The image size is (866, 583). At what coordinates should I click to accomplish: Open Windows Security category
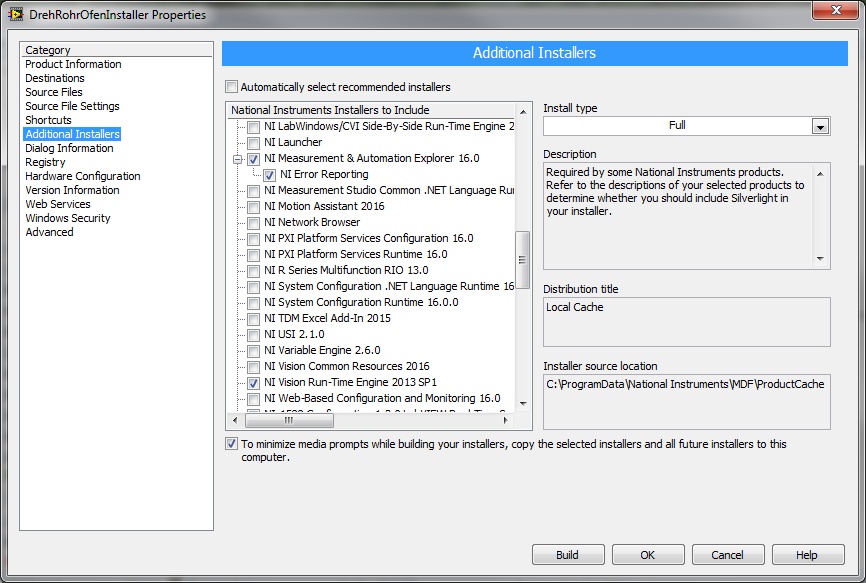tap(67, 218)
